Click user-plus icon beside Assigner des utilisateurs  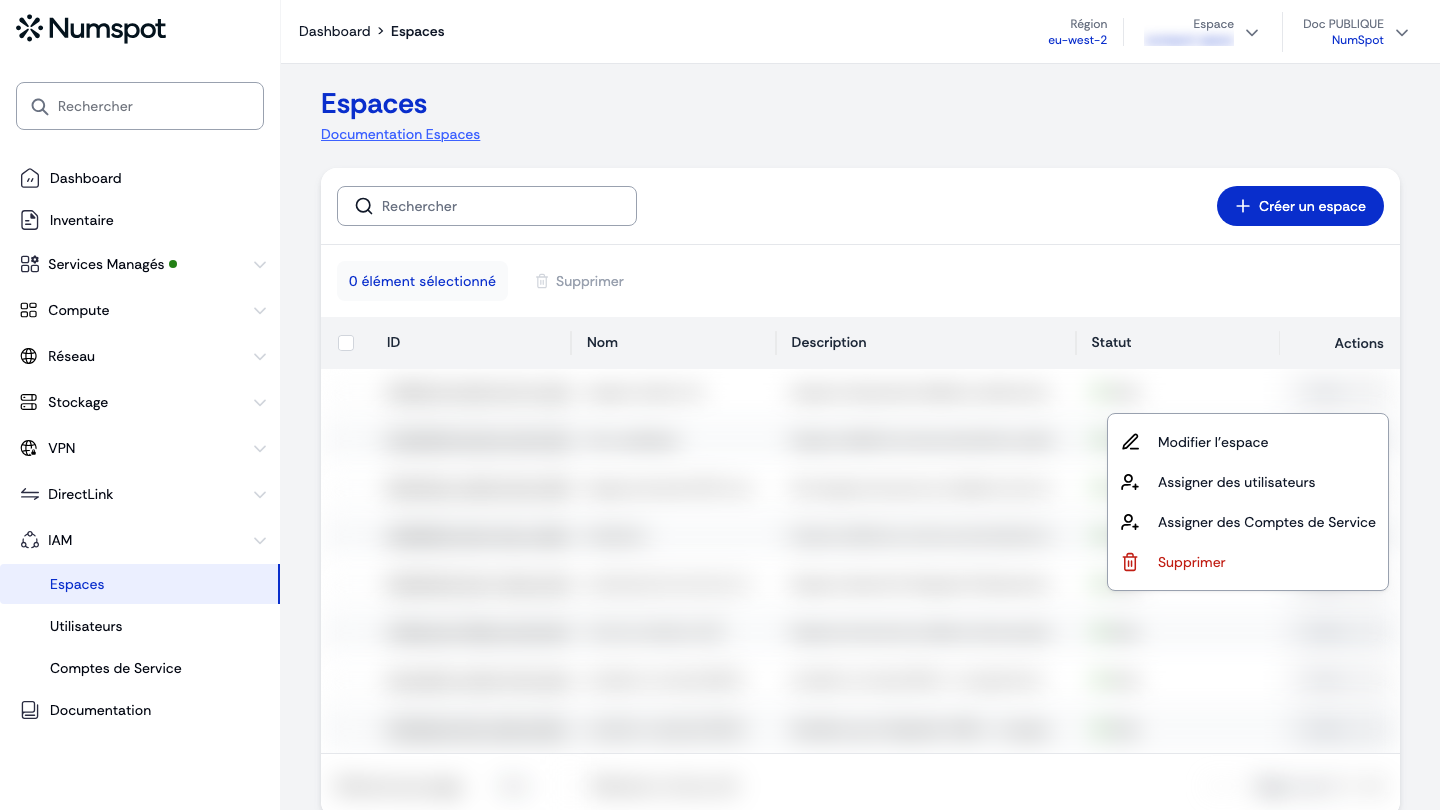point(1130,482)
